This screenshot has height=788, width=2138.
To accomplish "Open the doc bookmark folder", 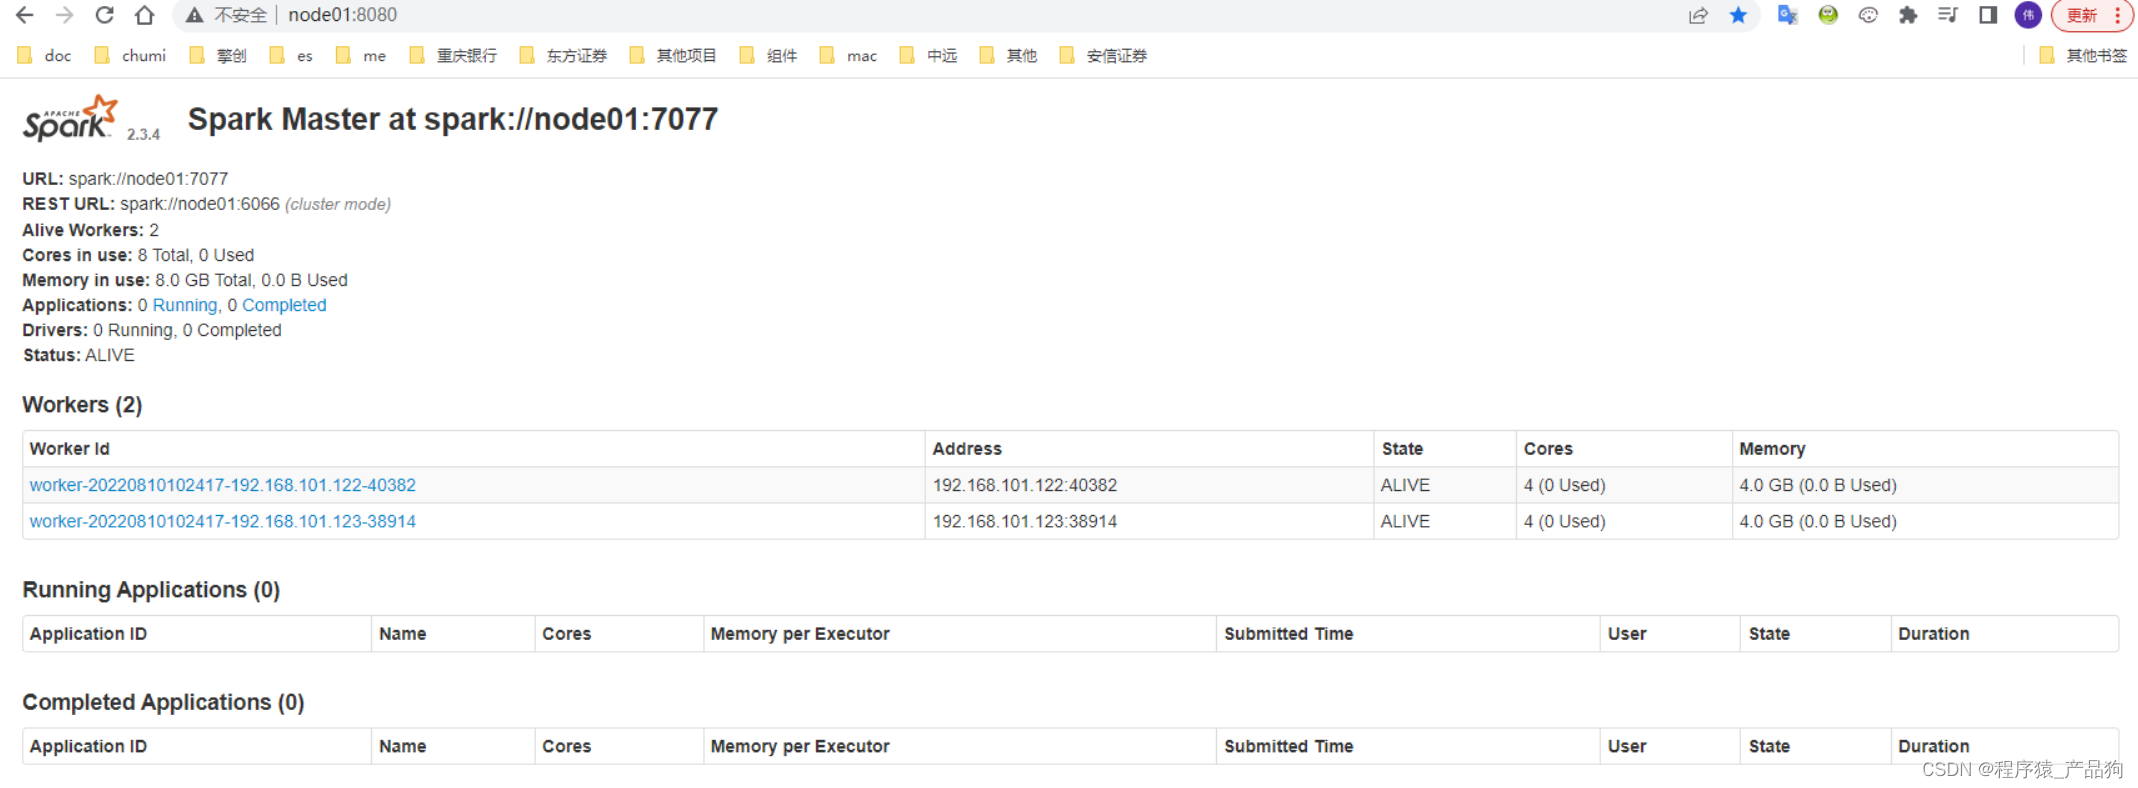I will tap(45, 56).
